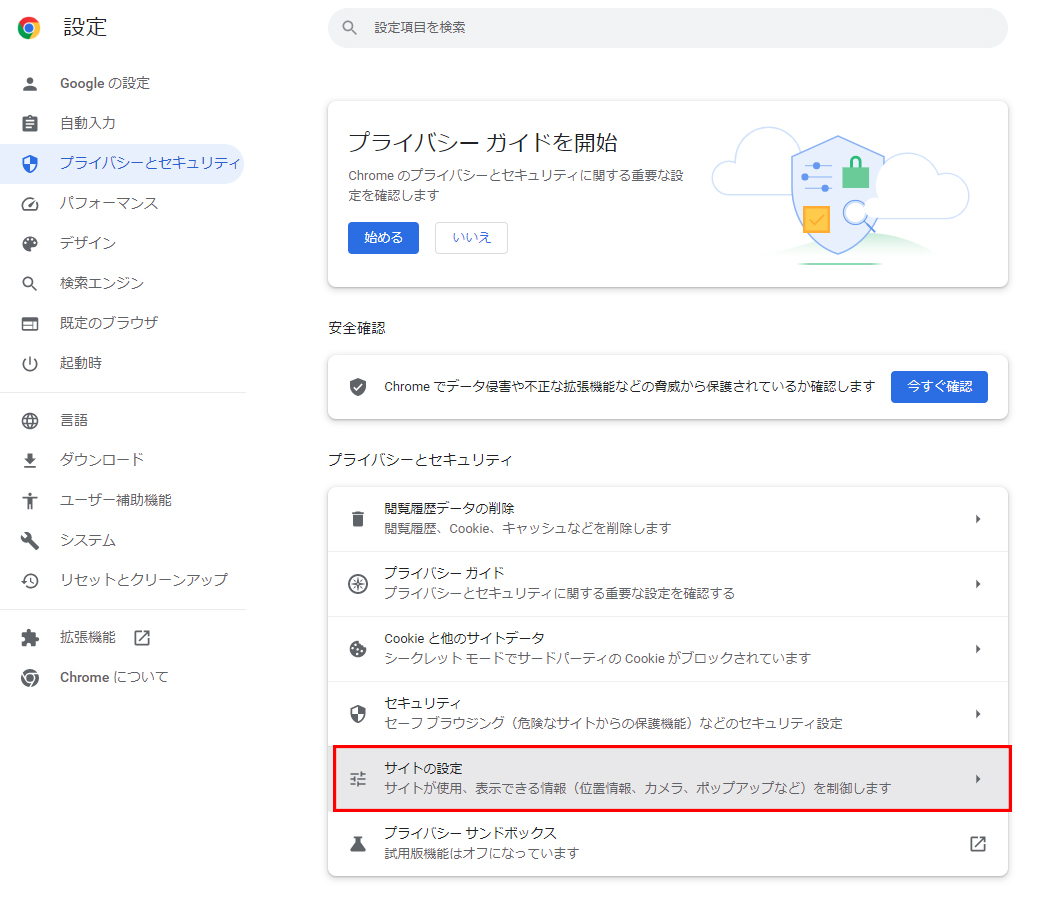Click the magnifier icon for 検索エンジン
This screenshot has width=1050, height=900.
tap(29, 283)
